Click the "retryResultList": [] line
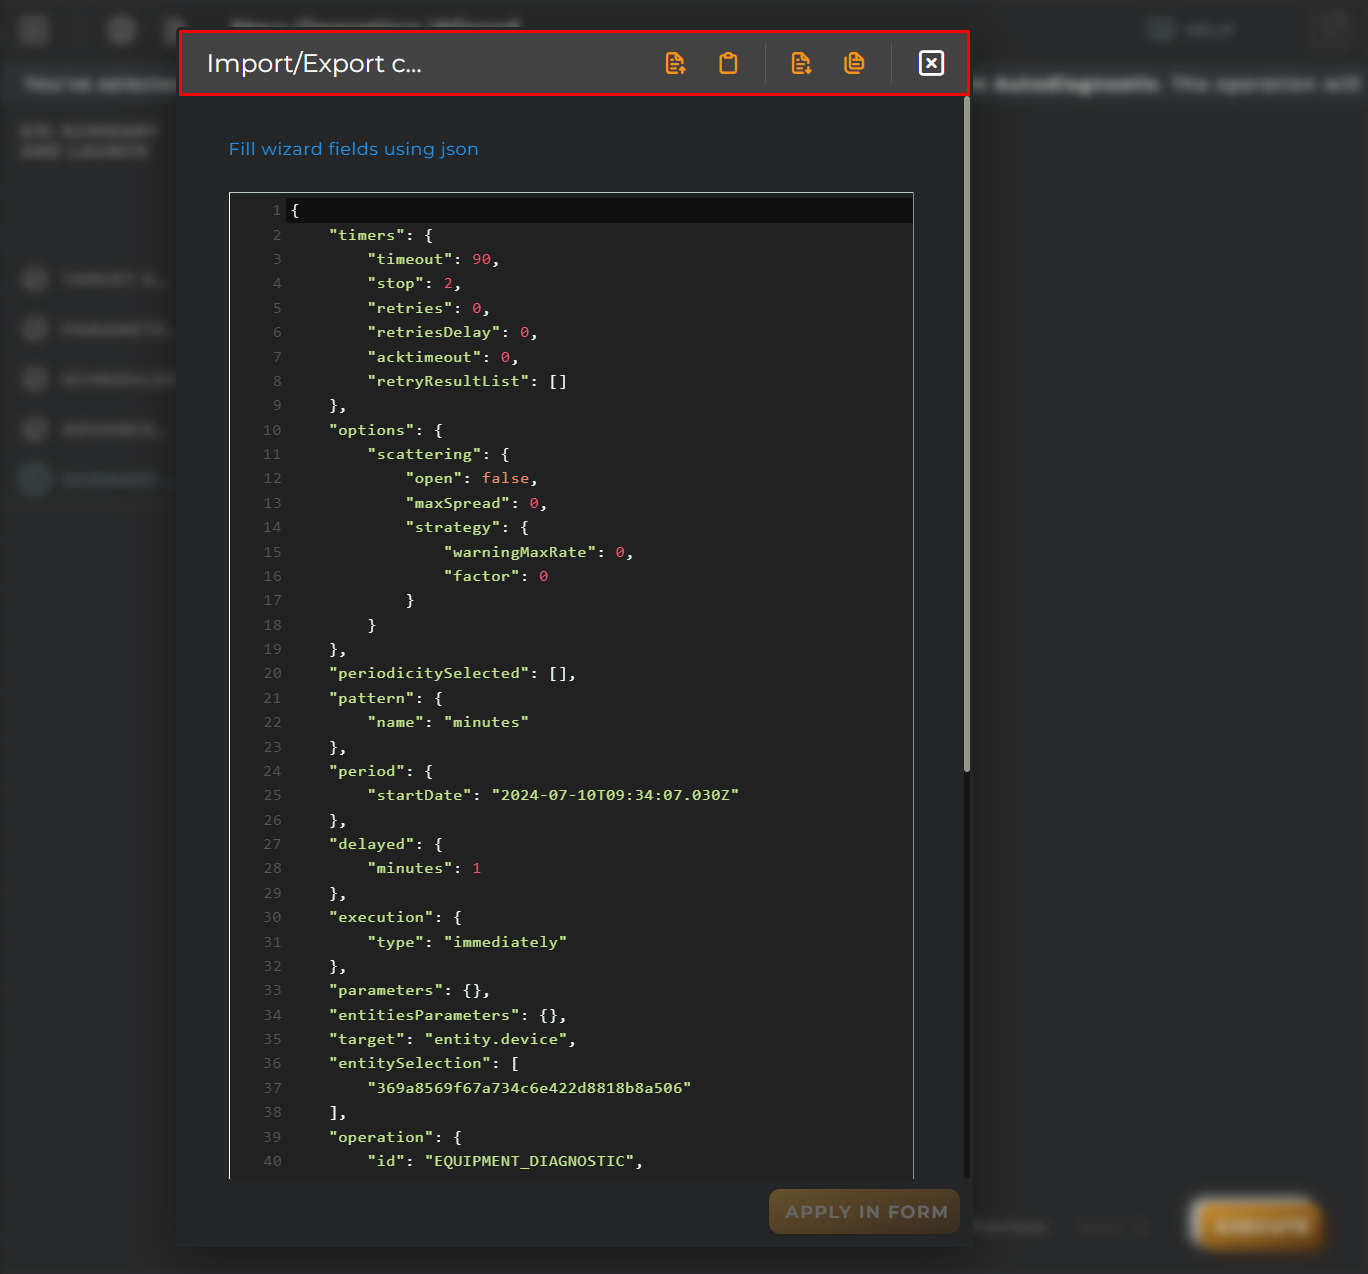 467,381
